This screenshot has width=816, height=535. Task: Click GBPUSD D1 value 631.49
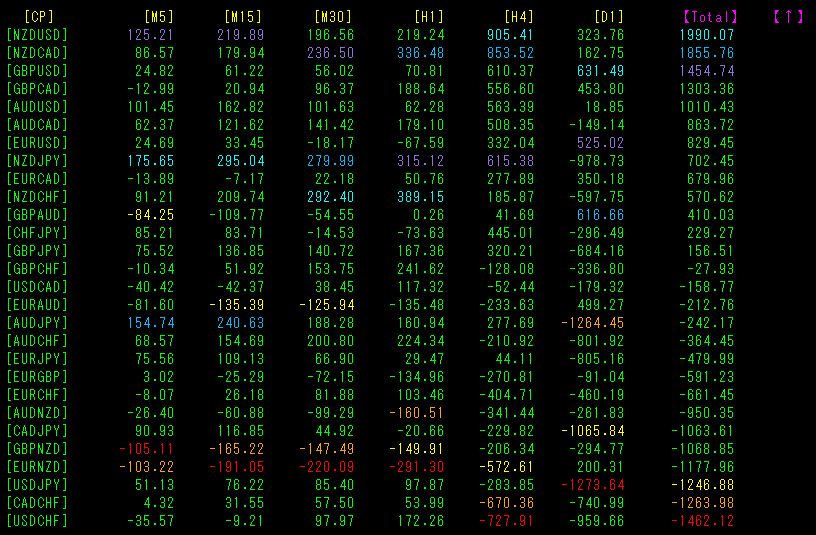click(x=601, y=71)
